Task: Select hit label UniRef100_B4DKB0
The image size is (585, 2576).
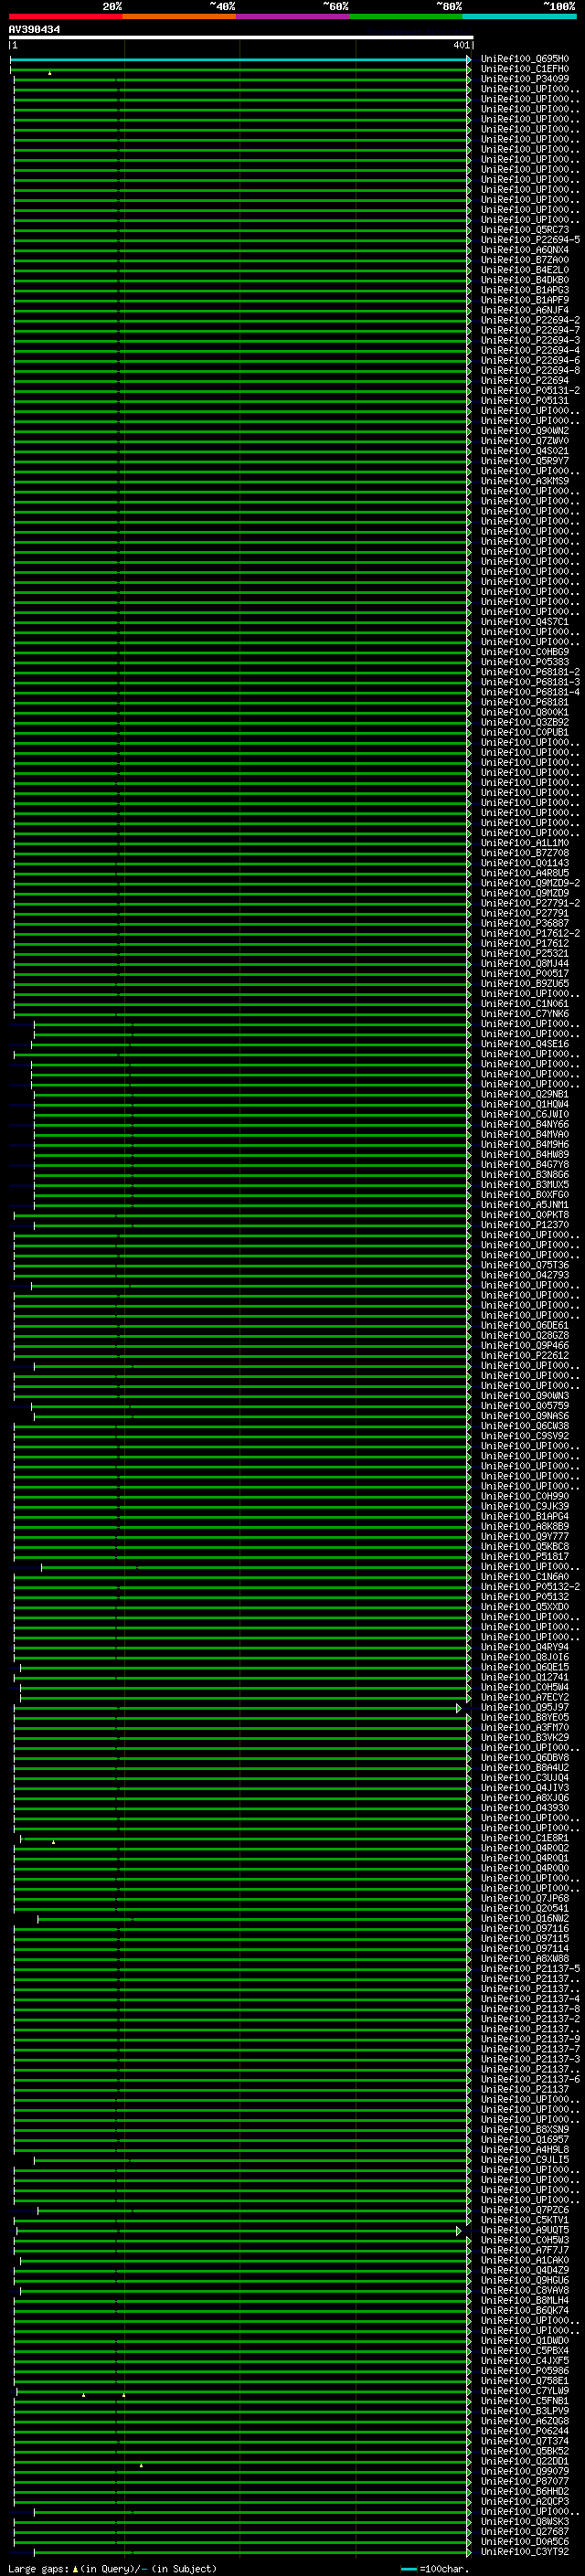Action: (x=525, y=280)
